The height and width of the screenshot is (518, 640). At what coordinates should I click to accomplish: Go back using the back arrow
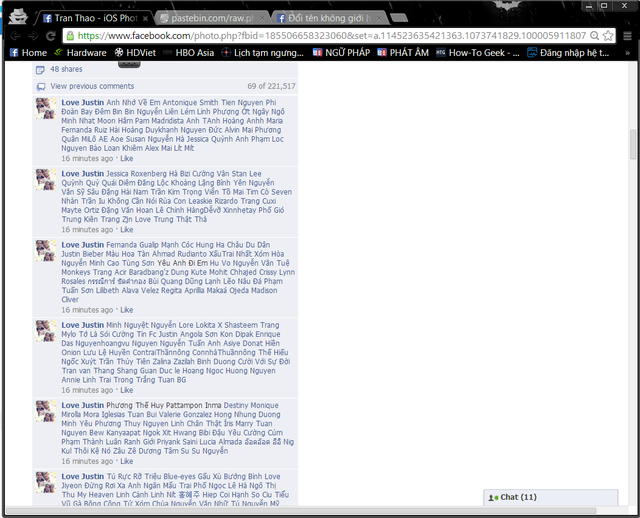tap(16, 36)
